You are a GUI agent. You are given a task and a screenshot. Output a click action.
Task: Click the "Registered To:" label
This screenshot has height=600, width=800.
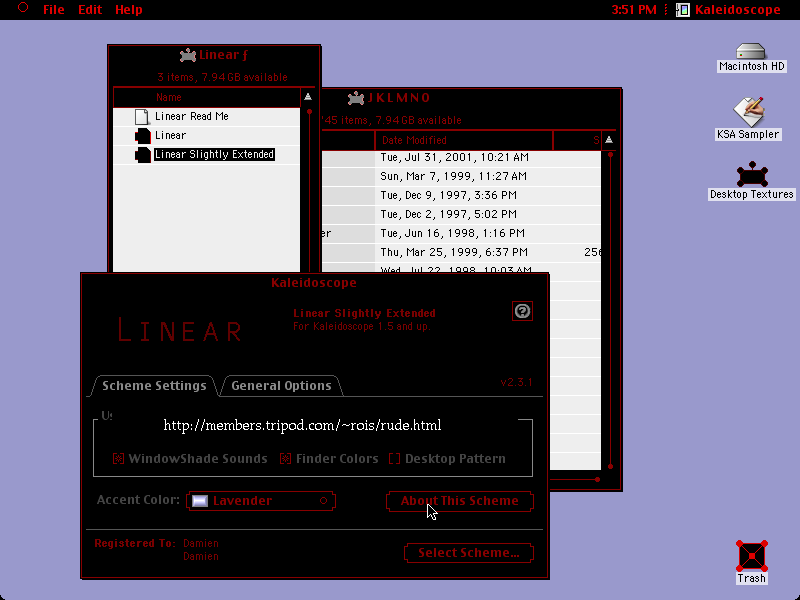(135, 543)
